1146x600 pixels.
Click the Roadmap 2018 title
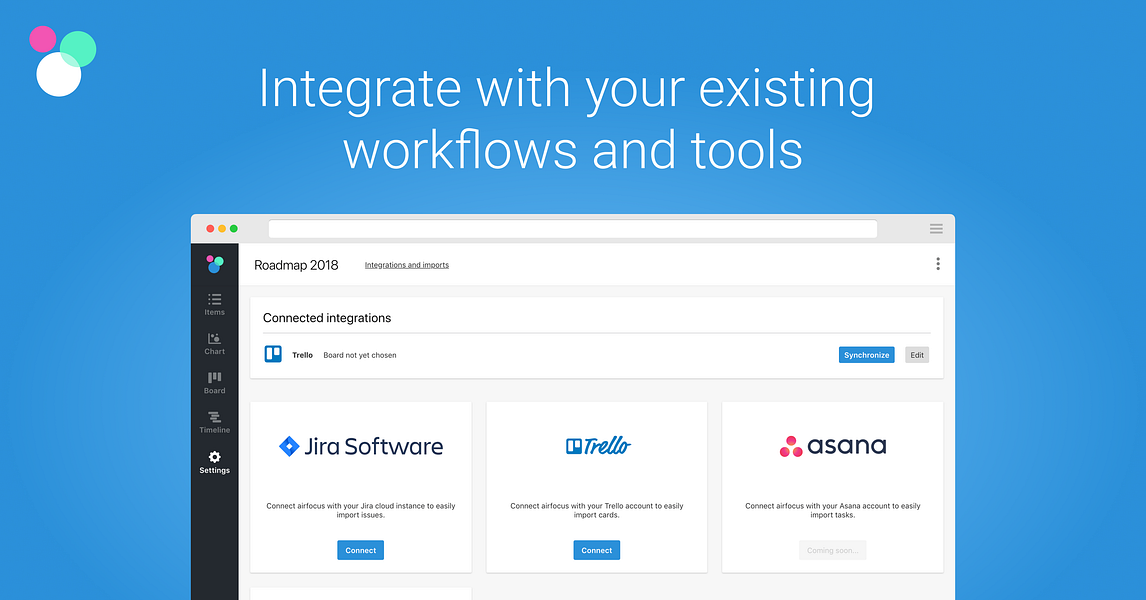click(x=296, y=265)
